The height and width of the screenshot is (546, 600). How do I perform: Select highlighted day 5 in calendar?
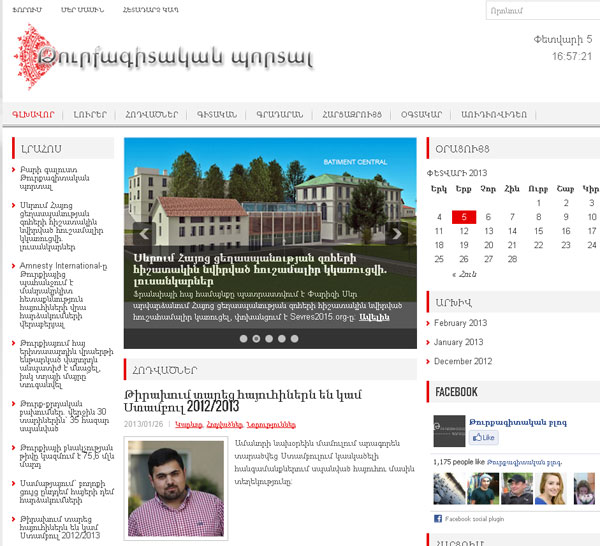pos(462,217)
